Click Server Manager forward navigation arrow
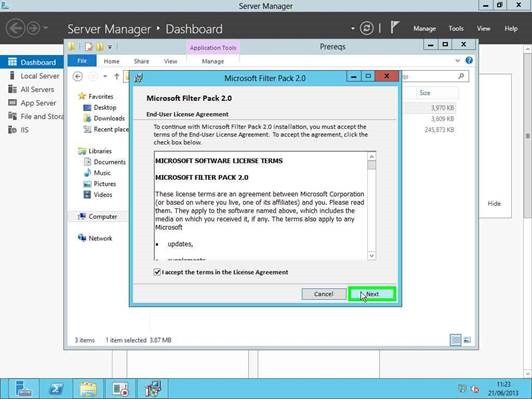 coord(33,28)
